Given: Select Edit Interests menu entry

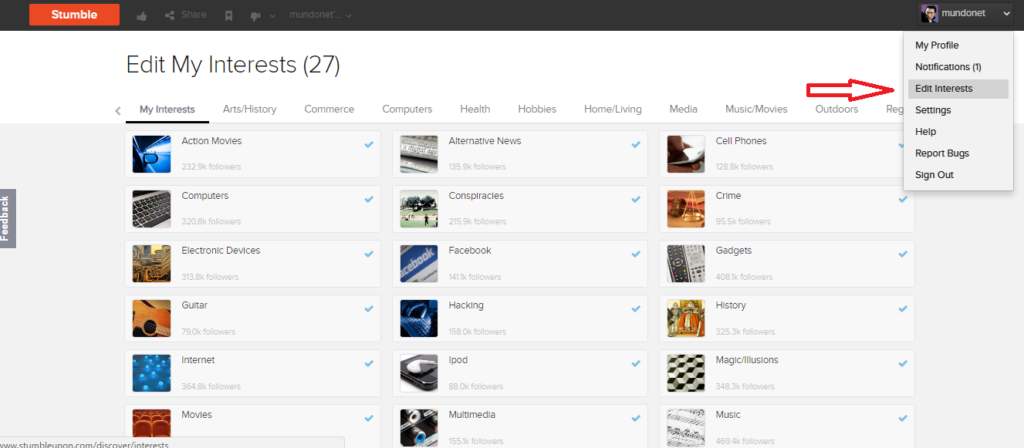Looking at the screenshot, I should [958, 89].
